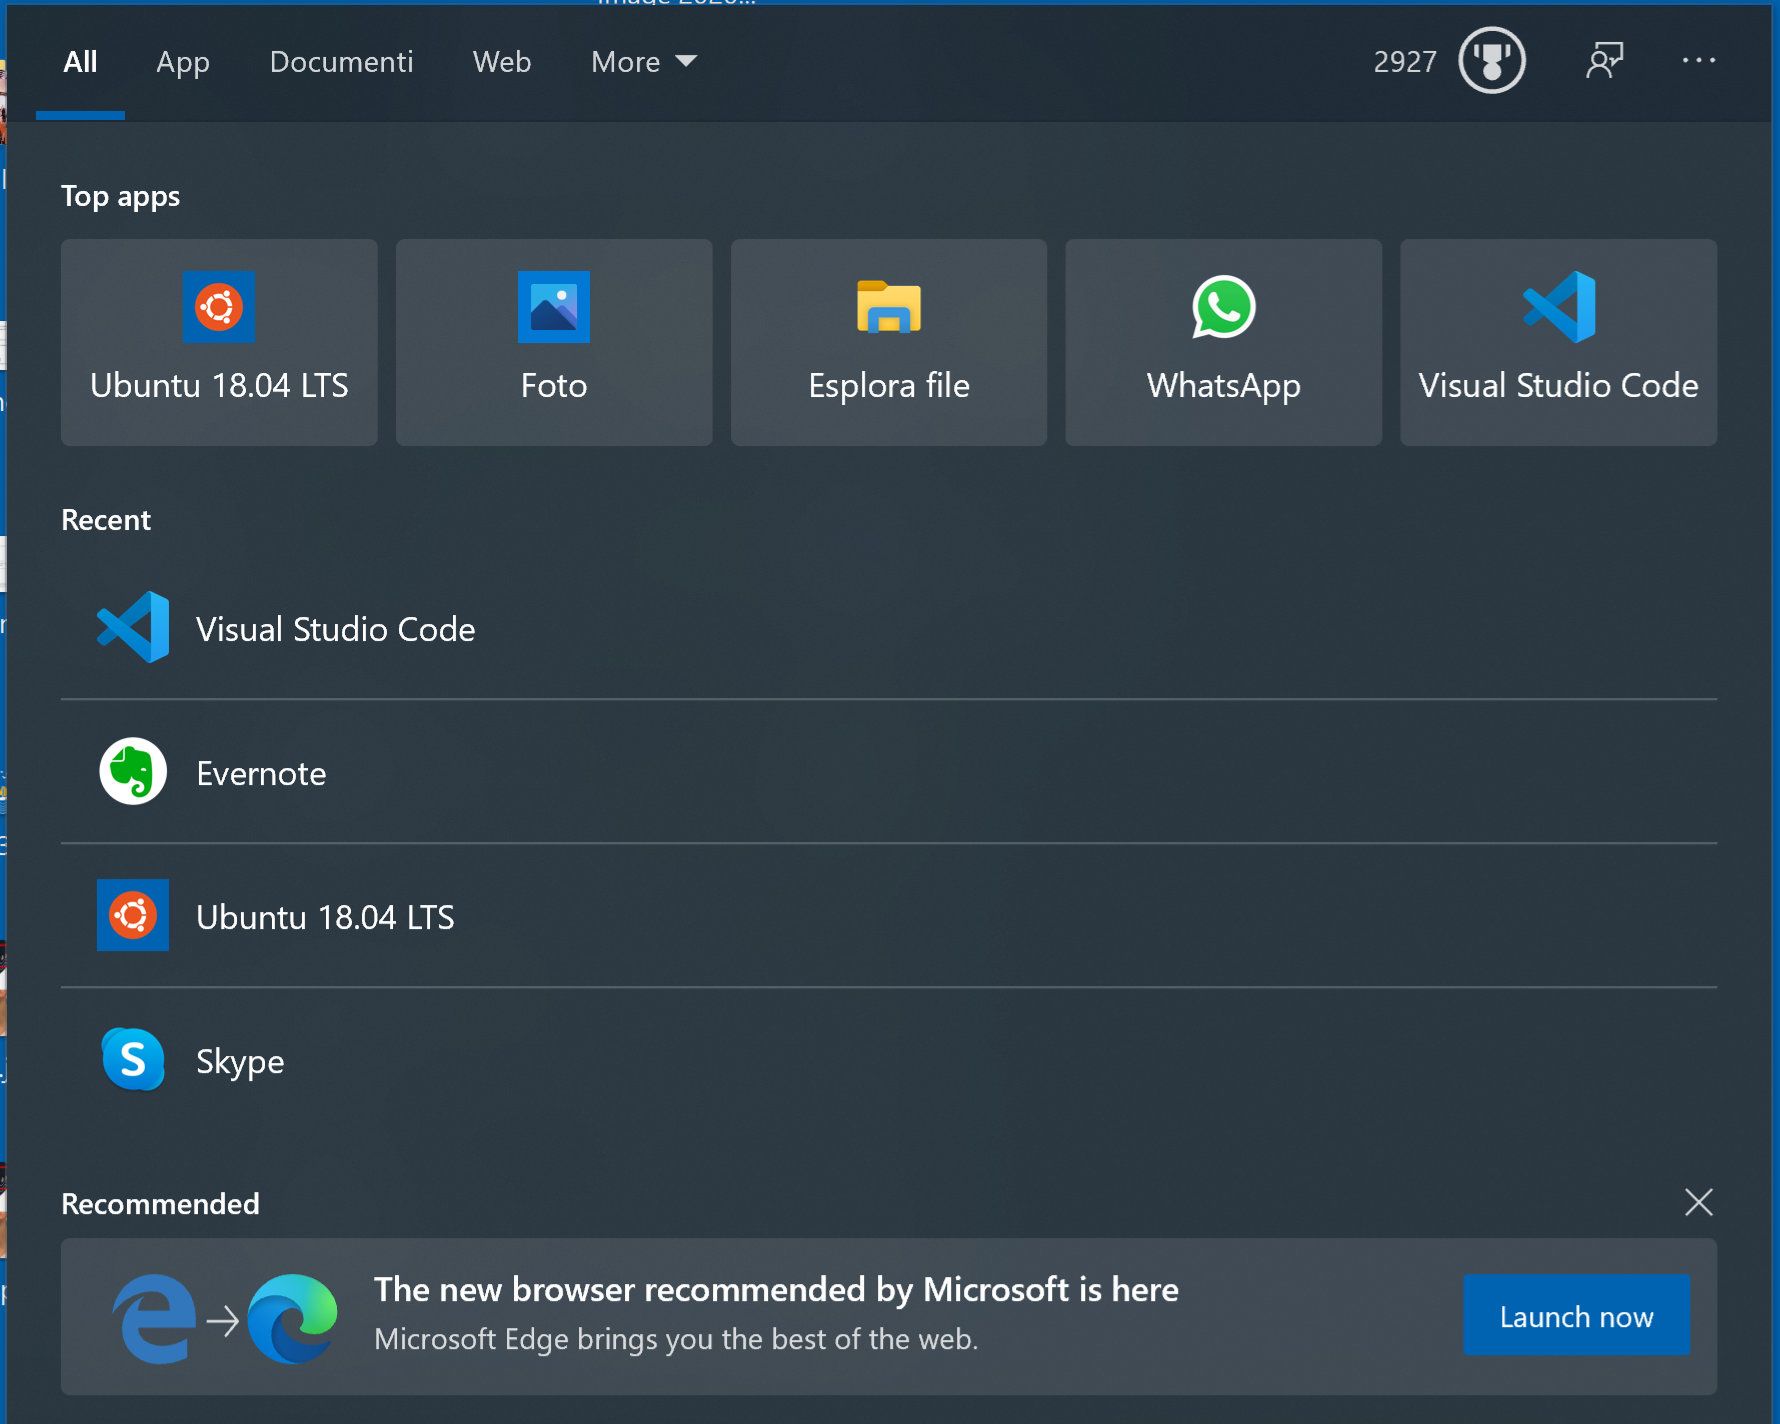This screenshot has width=1780, height=1424.
Task: Select the Skype label in Recent
Action: tap(240, 1062)
